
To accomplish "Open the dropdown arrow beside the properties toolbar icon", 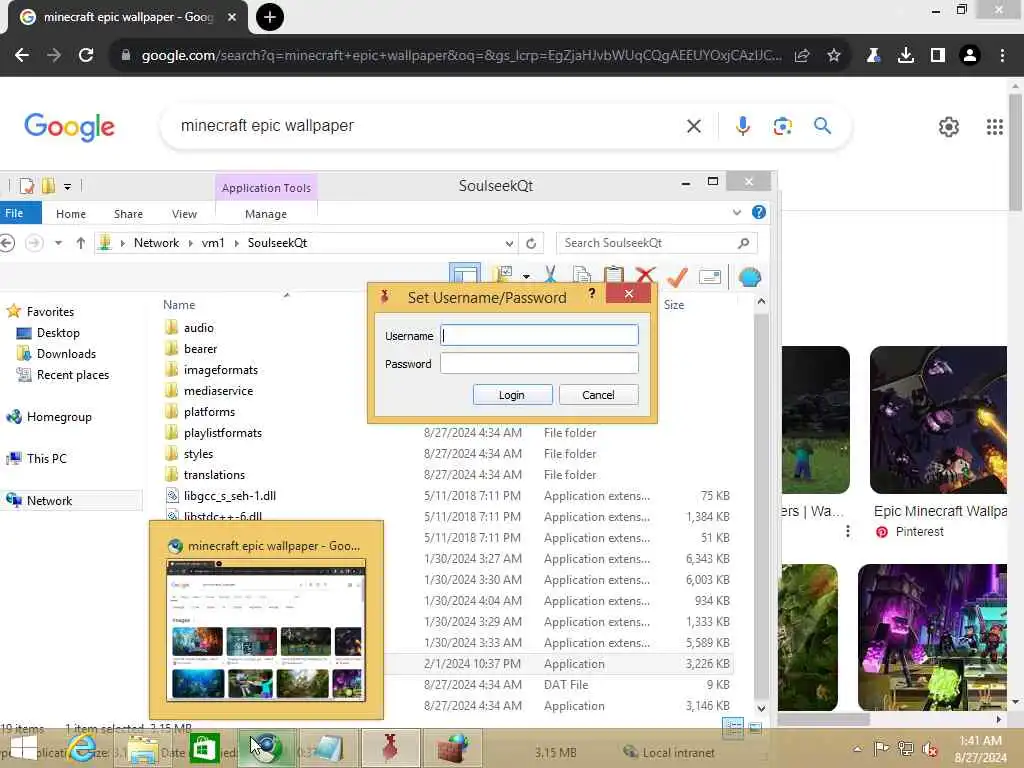I will click(526, 276).
